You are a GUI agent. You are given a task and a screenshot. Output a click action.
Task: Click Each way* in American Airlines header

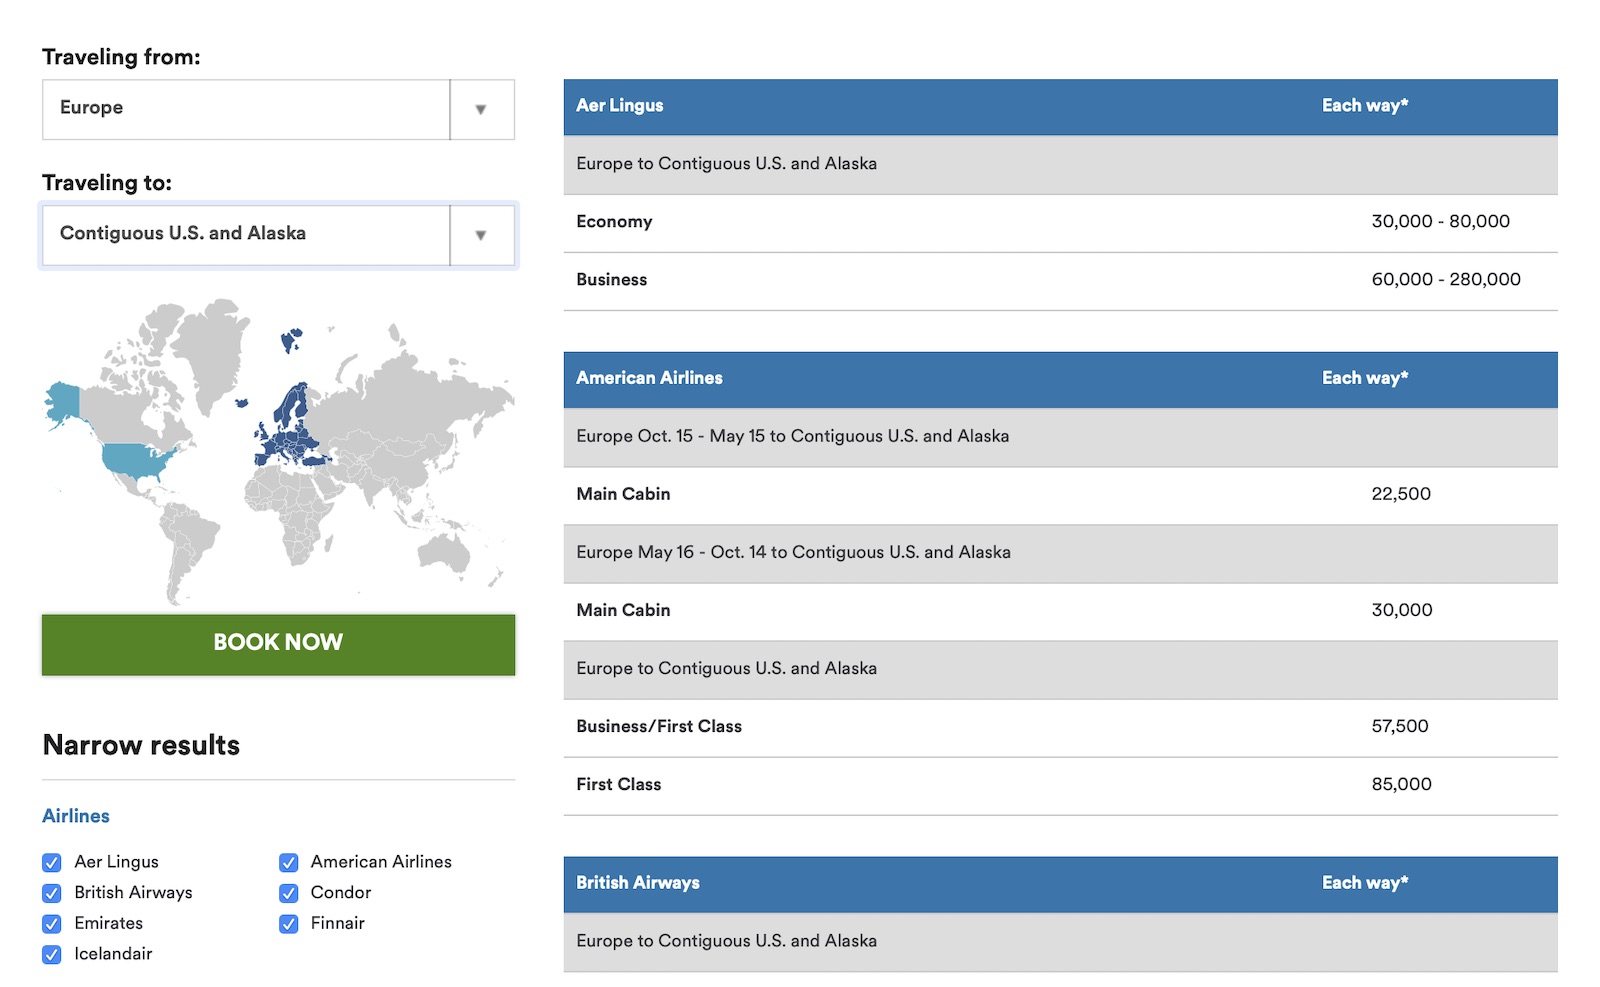(x=1365, y=378)
